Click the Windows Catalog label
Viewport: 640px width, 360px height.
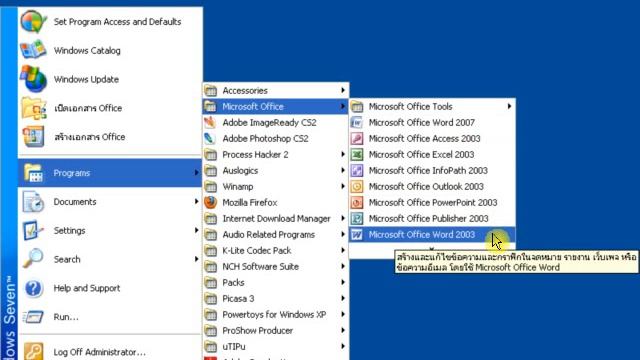tap(87, 51)
